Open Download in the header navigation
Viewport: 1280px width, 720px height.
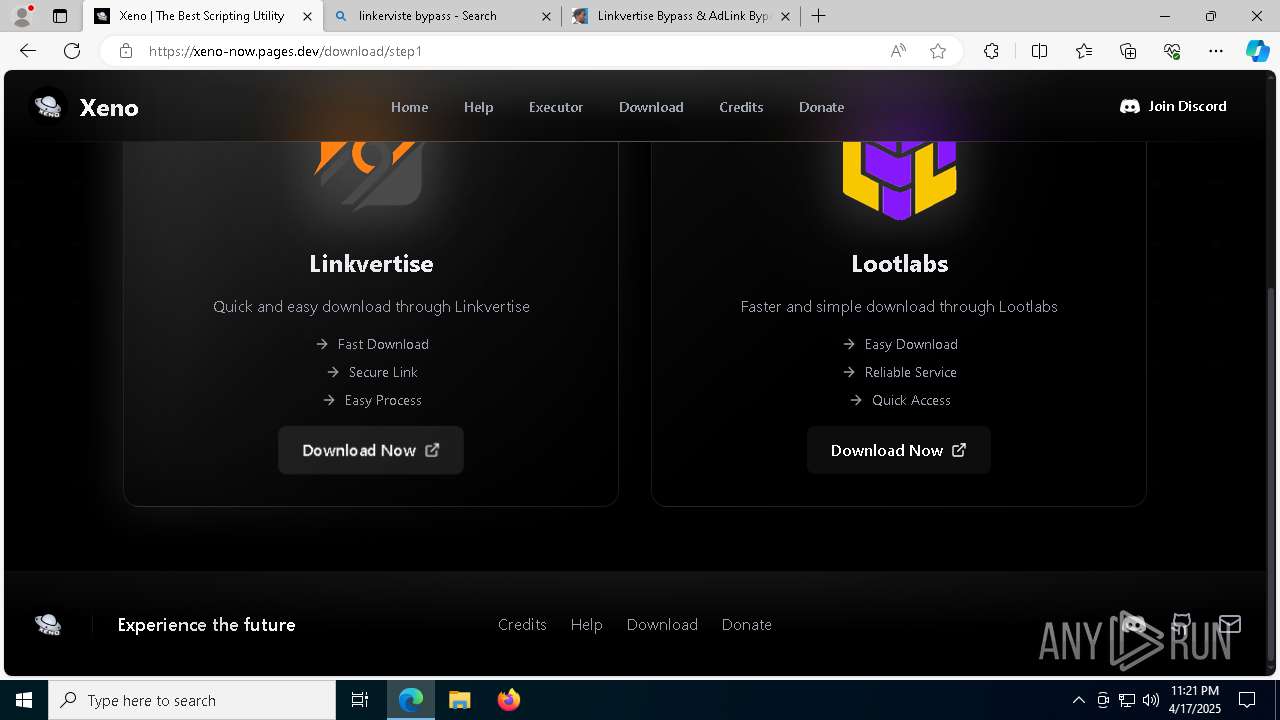coord(651,107)
